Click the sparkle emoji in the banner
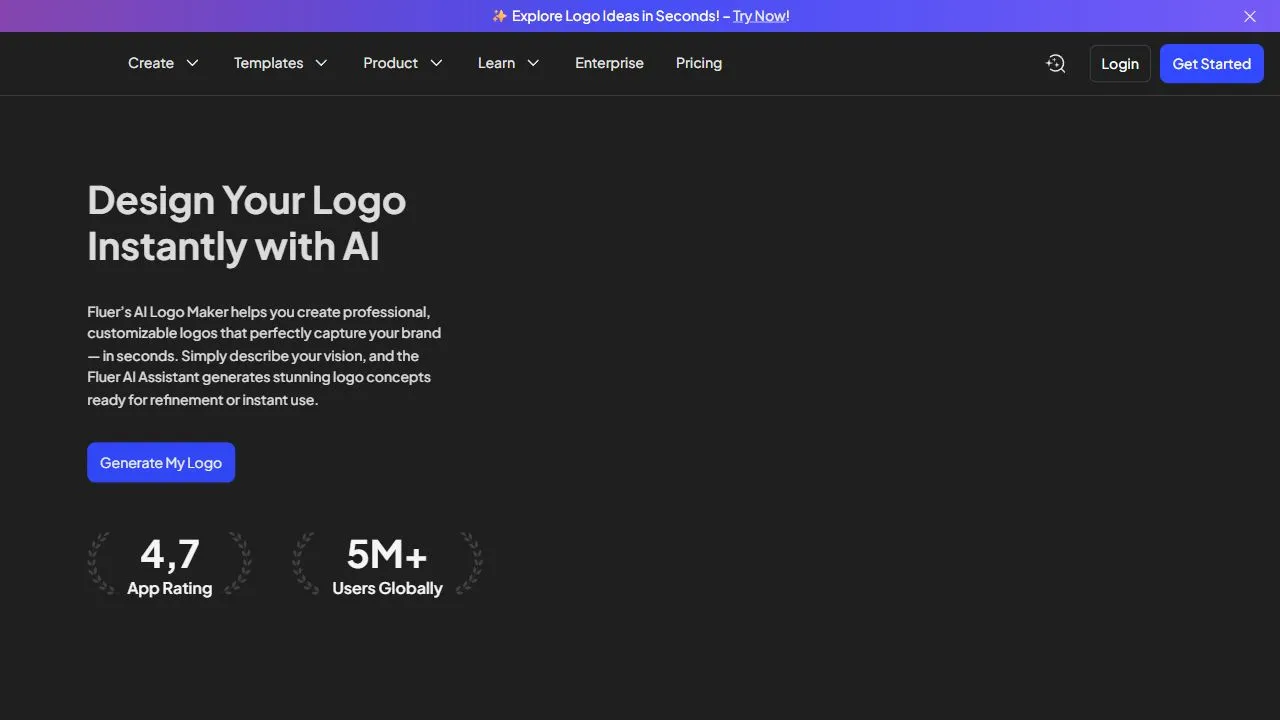 pyautogui.click(x=499, y=16)
